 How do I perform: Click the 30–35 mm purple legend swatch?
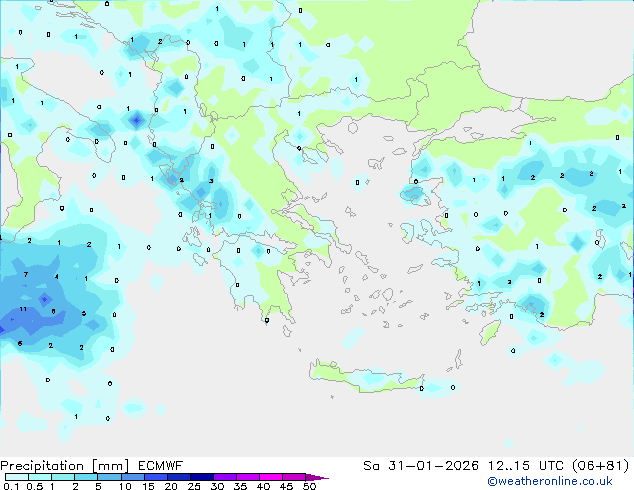225,477
